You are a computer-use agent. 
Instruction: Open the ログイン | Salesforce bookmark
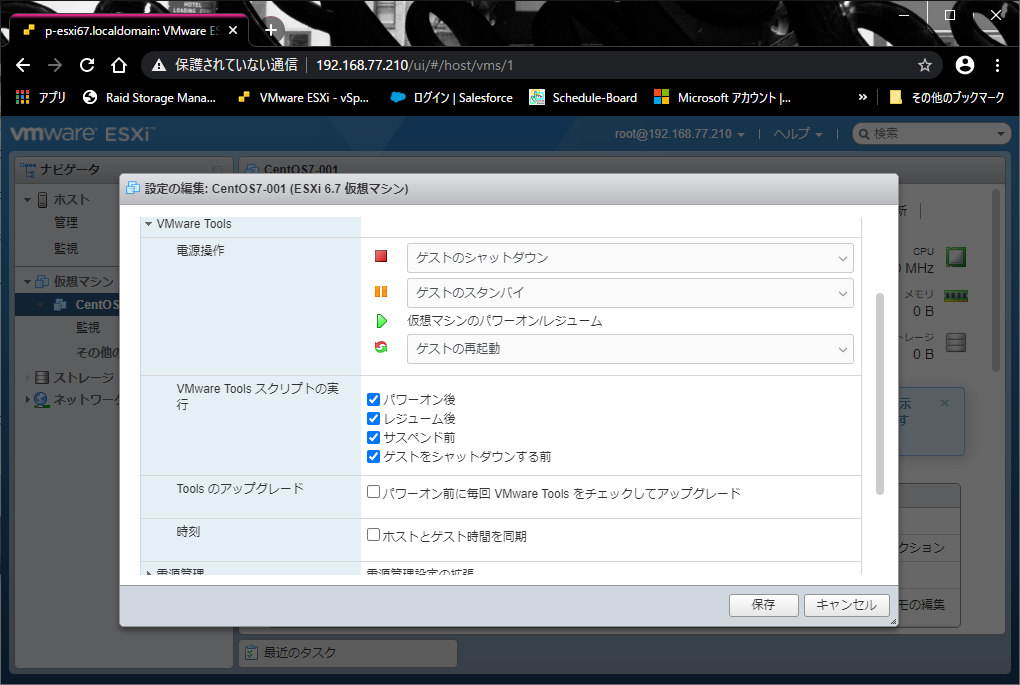[x=451, y=98]
